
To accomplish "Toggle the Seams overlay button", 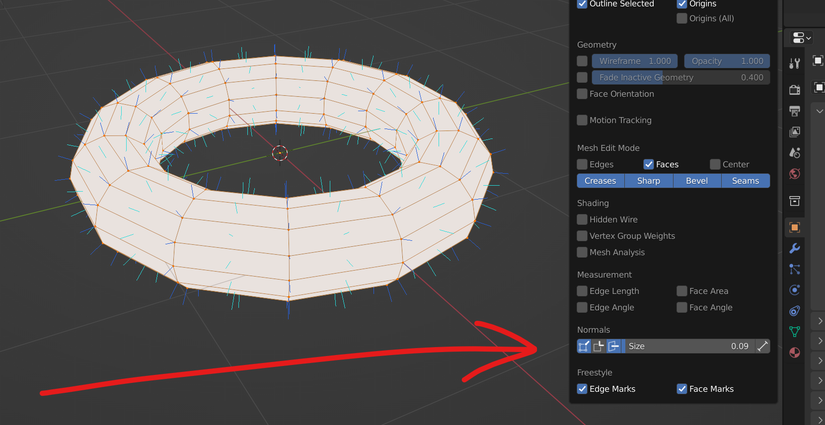I will [x=745, y=181].
